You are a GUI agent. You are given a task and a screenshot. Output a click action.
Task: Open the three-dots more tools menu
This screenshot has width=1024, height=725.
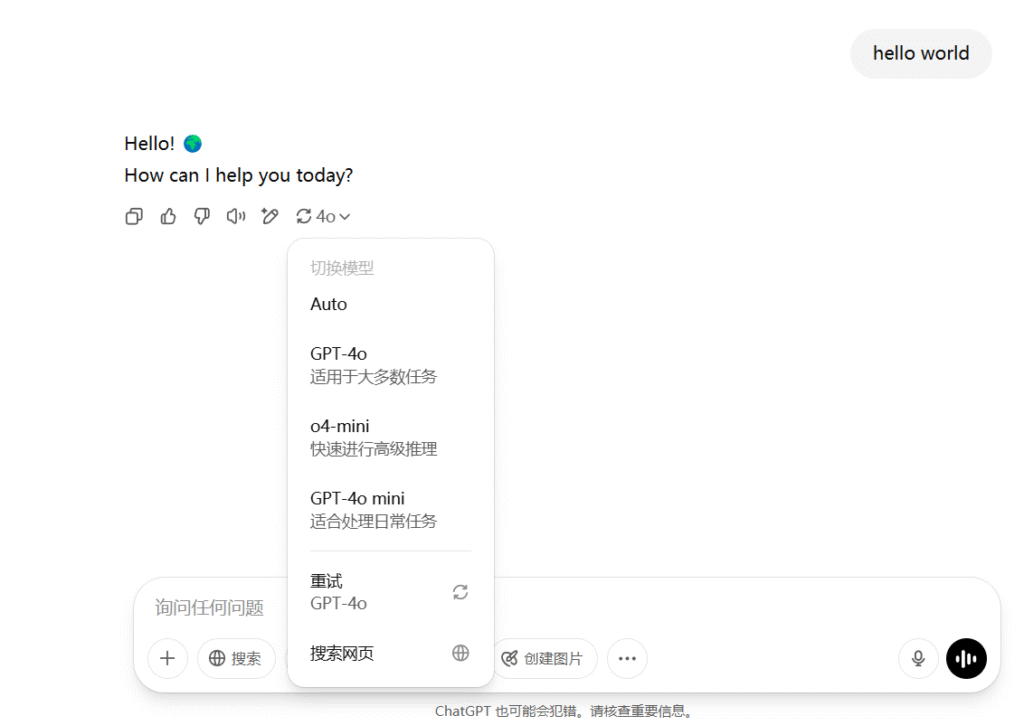click(x=627, y=658)
